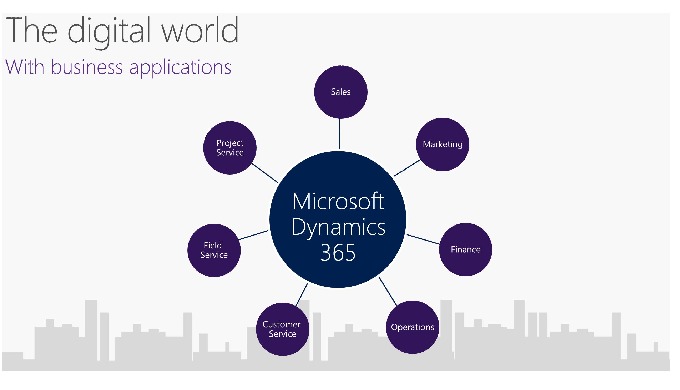The image size is (680, 390).
Task: Click the Customer Service circle
Action: pos(282,329)
